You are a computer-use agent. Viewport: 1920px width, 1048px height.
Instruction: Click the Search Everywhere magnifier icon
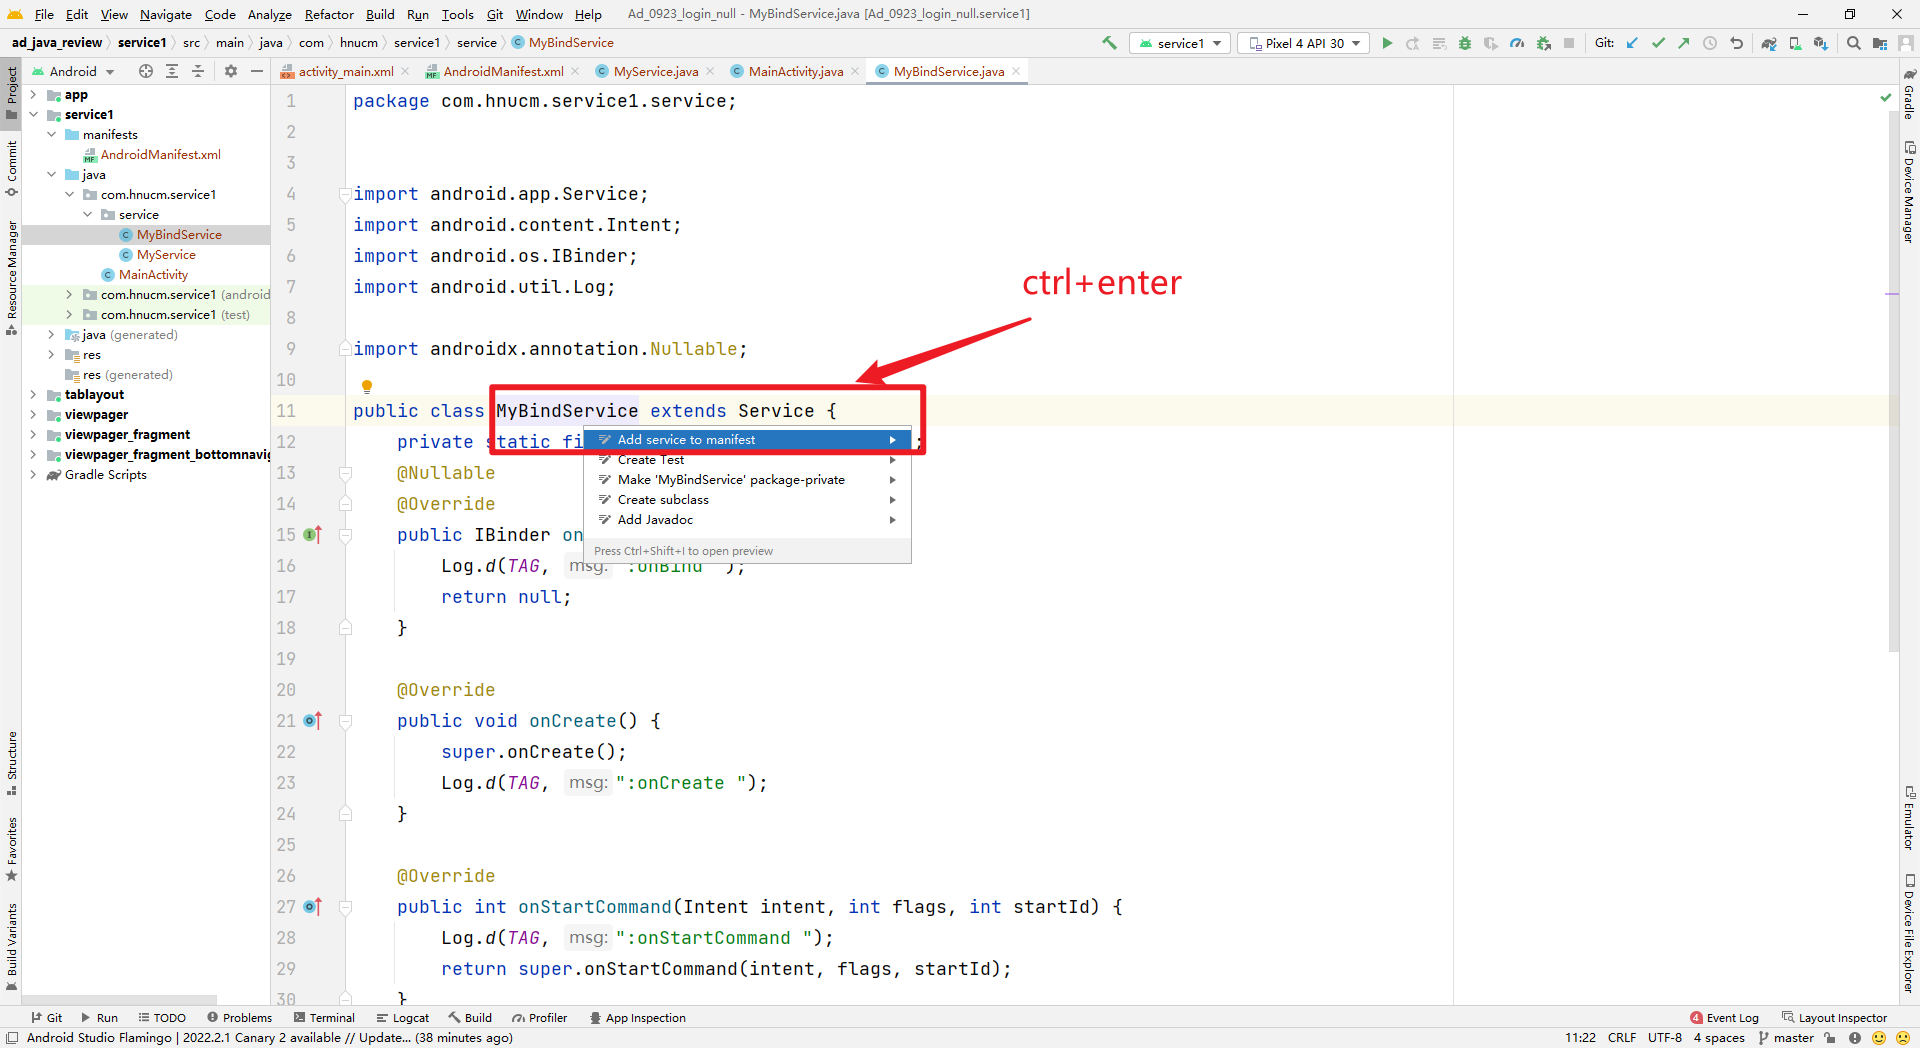coord(1854,43)
